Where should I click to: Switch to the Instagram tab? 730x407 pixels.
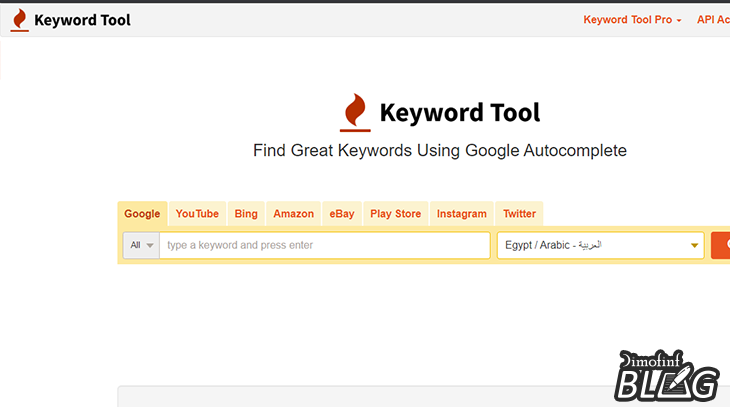click(461, 214)
